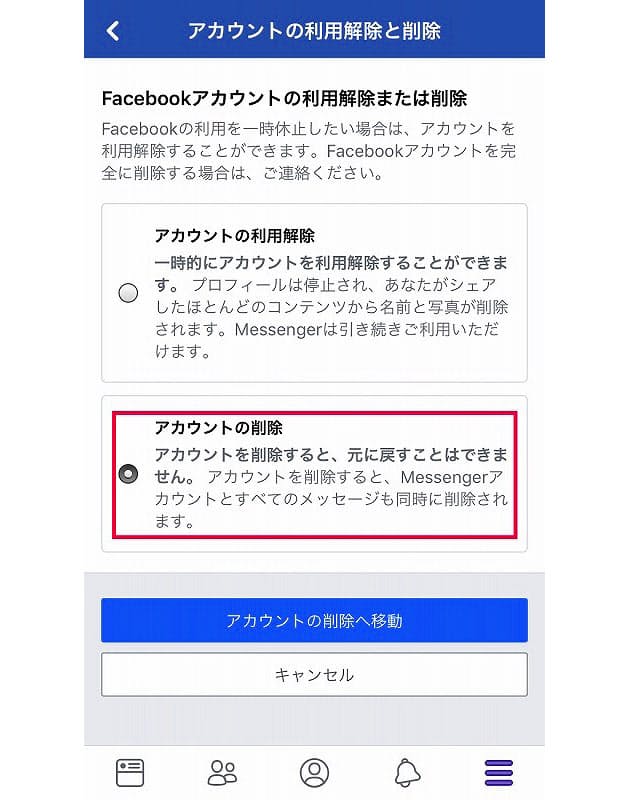Click the Facebookアカウントの利用解除または削除 heading
The image size is (630, 800).
[285, 99]
